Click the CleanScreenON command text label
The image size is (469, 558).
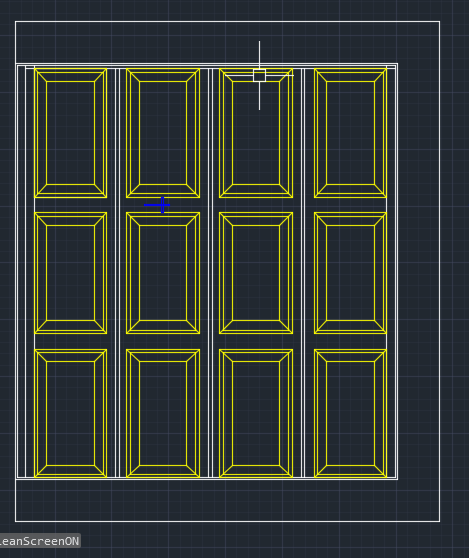39,541
